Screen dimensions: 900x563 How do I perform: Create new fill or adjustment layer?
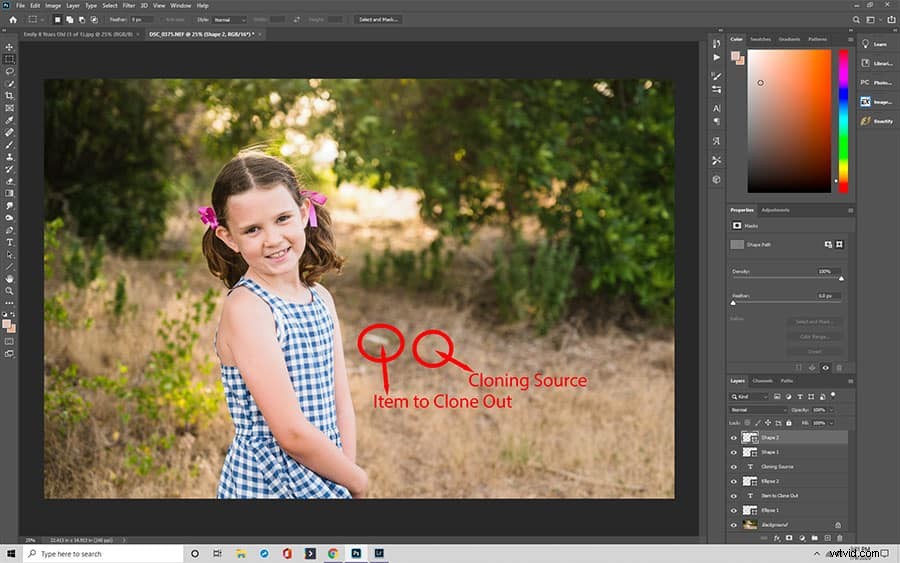[x=802, y=538]
